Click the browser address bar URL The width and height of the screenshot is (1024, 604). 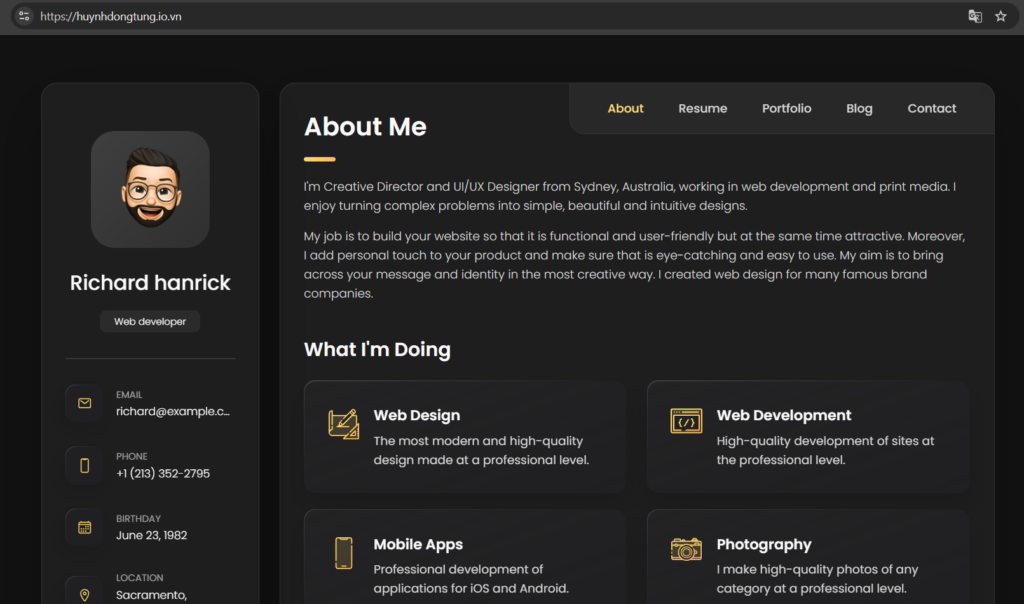[110, 17]
